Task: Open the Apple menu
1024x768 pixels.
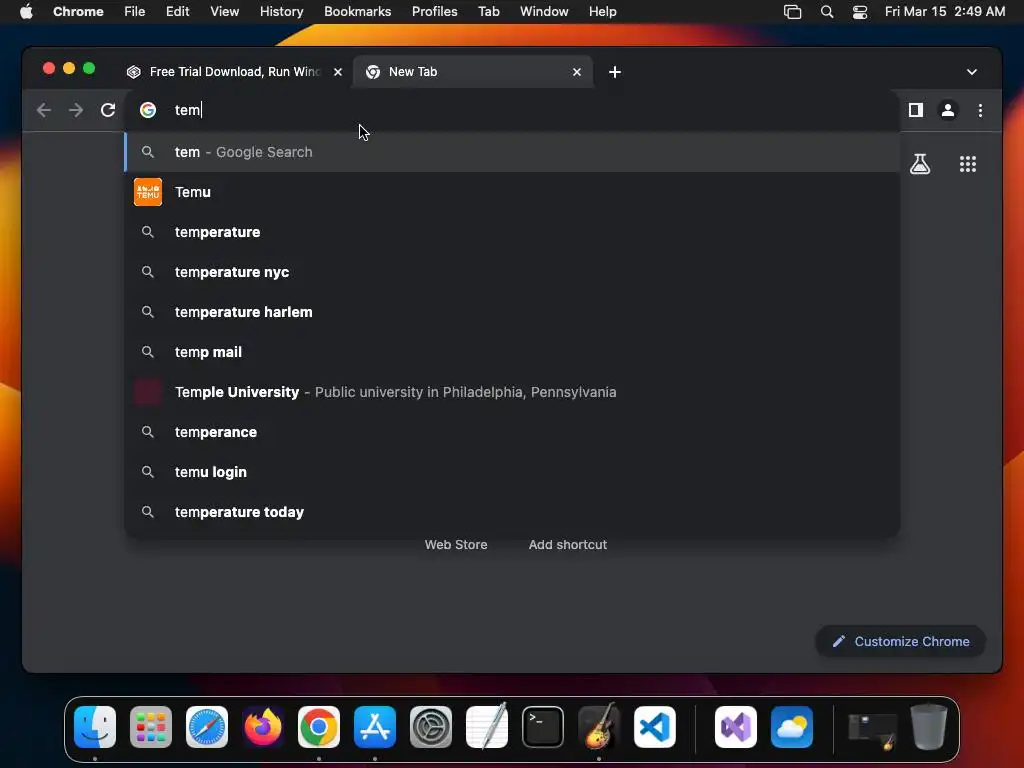Action: (x=26, y=12)
